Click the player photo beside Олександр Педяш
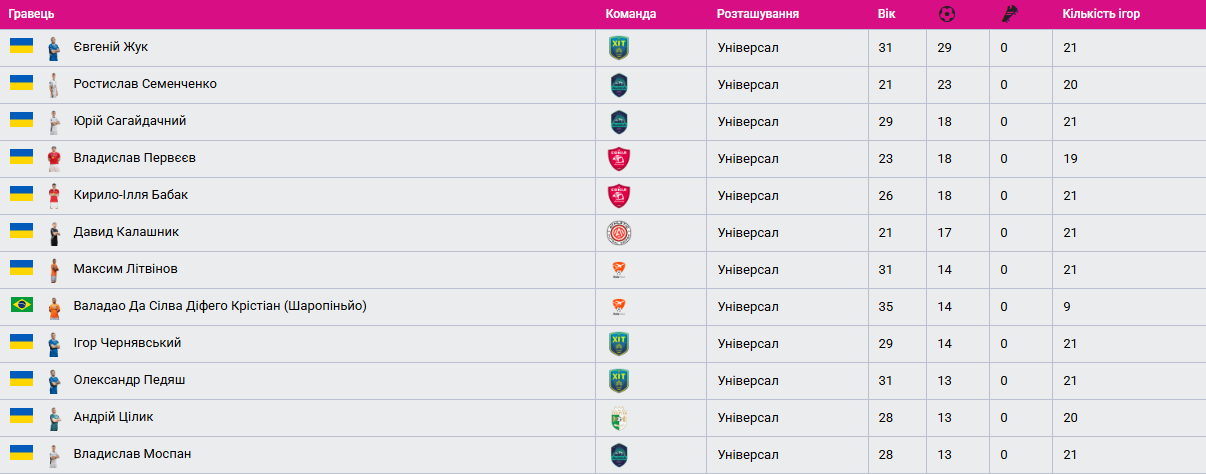The image size is (1206, 474). point(54,380)
